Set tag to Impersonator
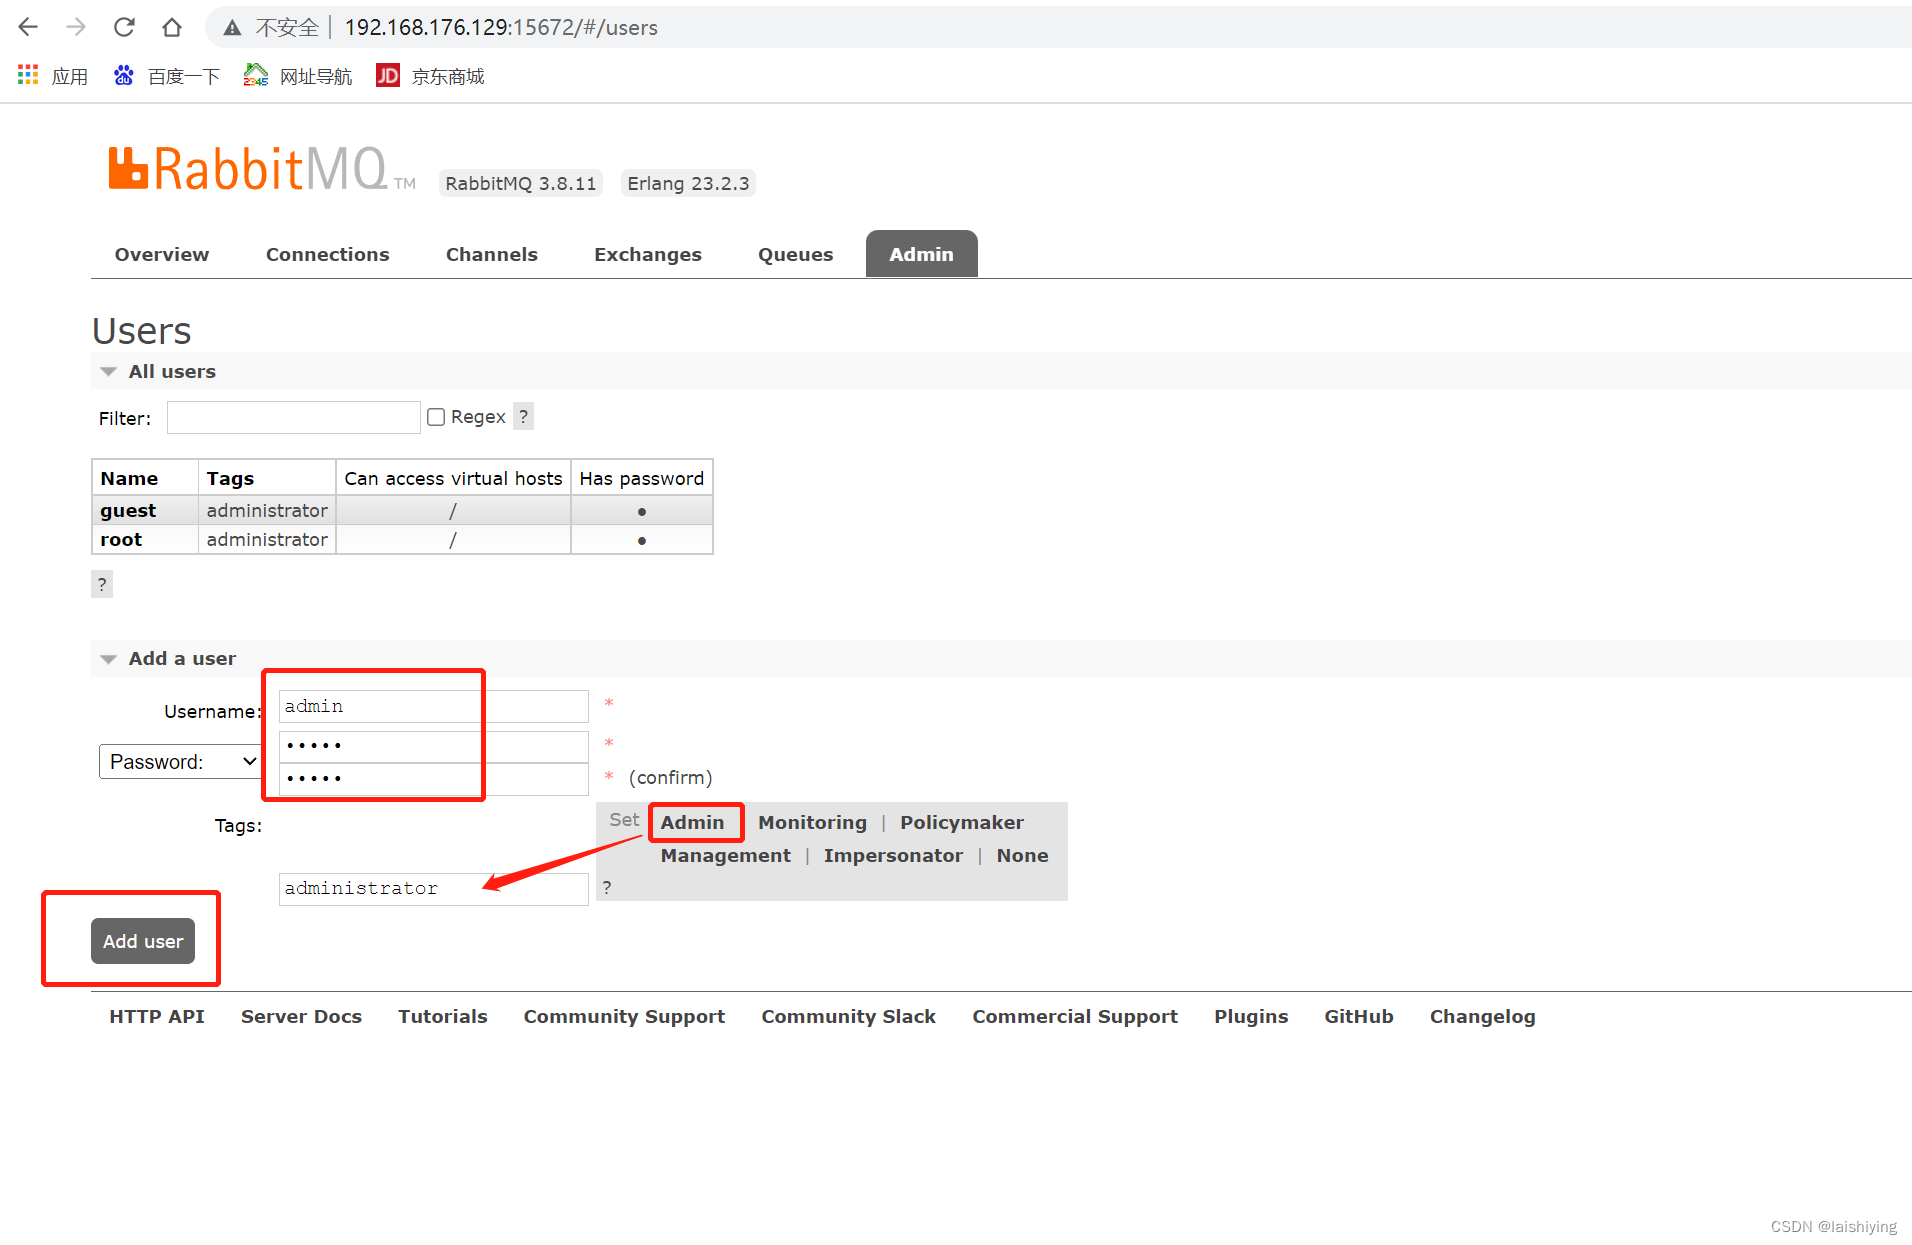The width and height of the screenshot is (1912, 1245). (x=894, y=855)
